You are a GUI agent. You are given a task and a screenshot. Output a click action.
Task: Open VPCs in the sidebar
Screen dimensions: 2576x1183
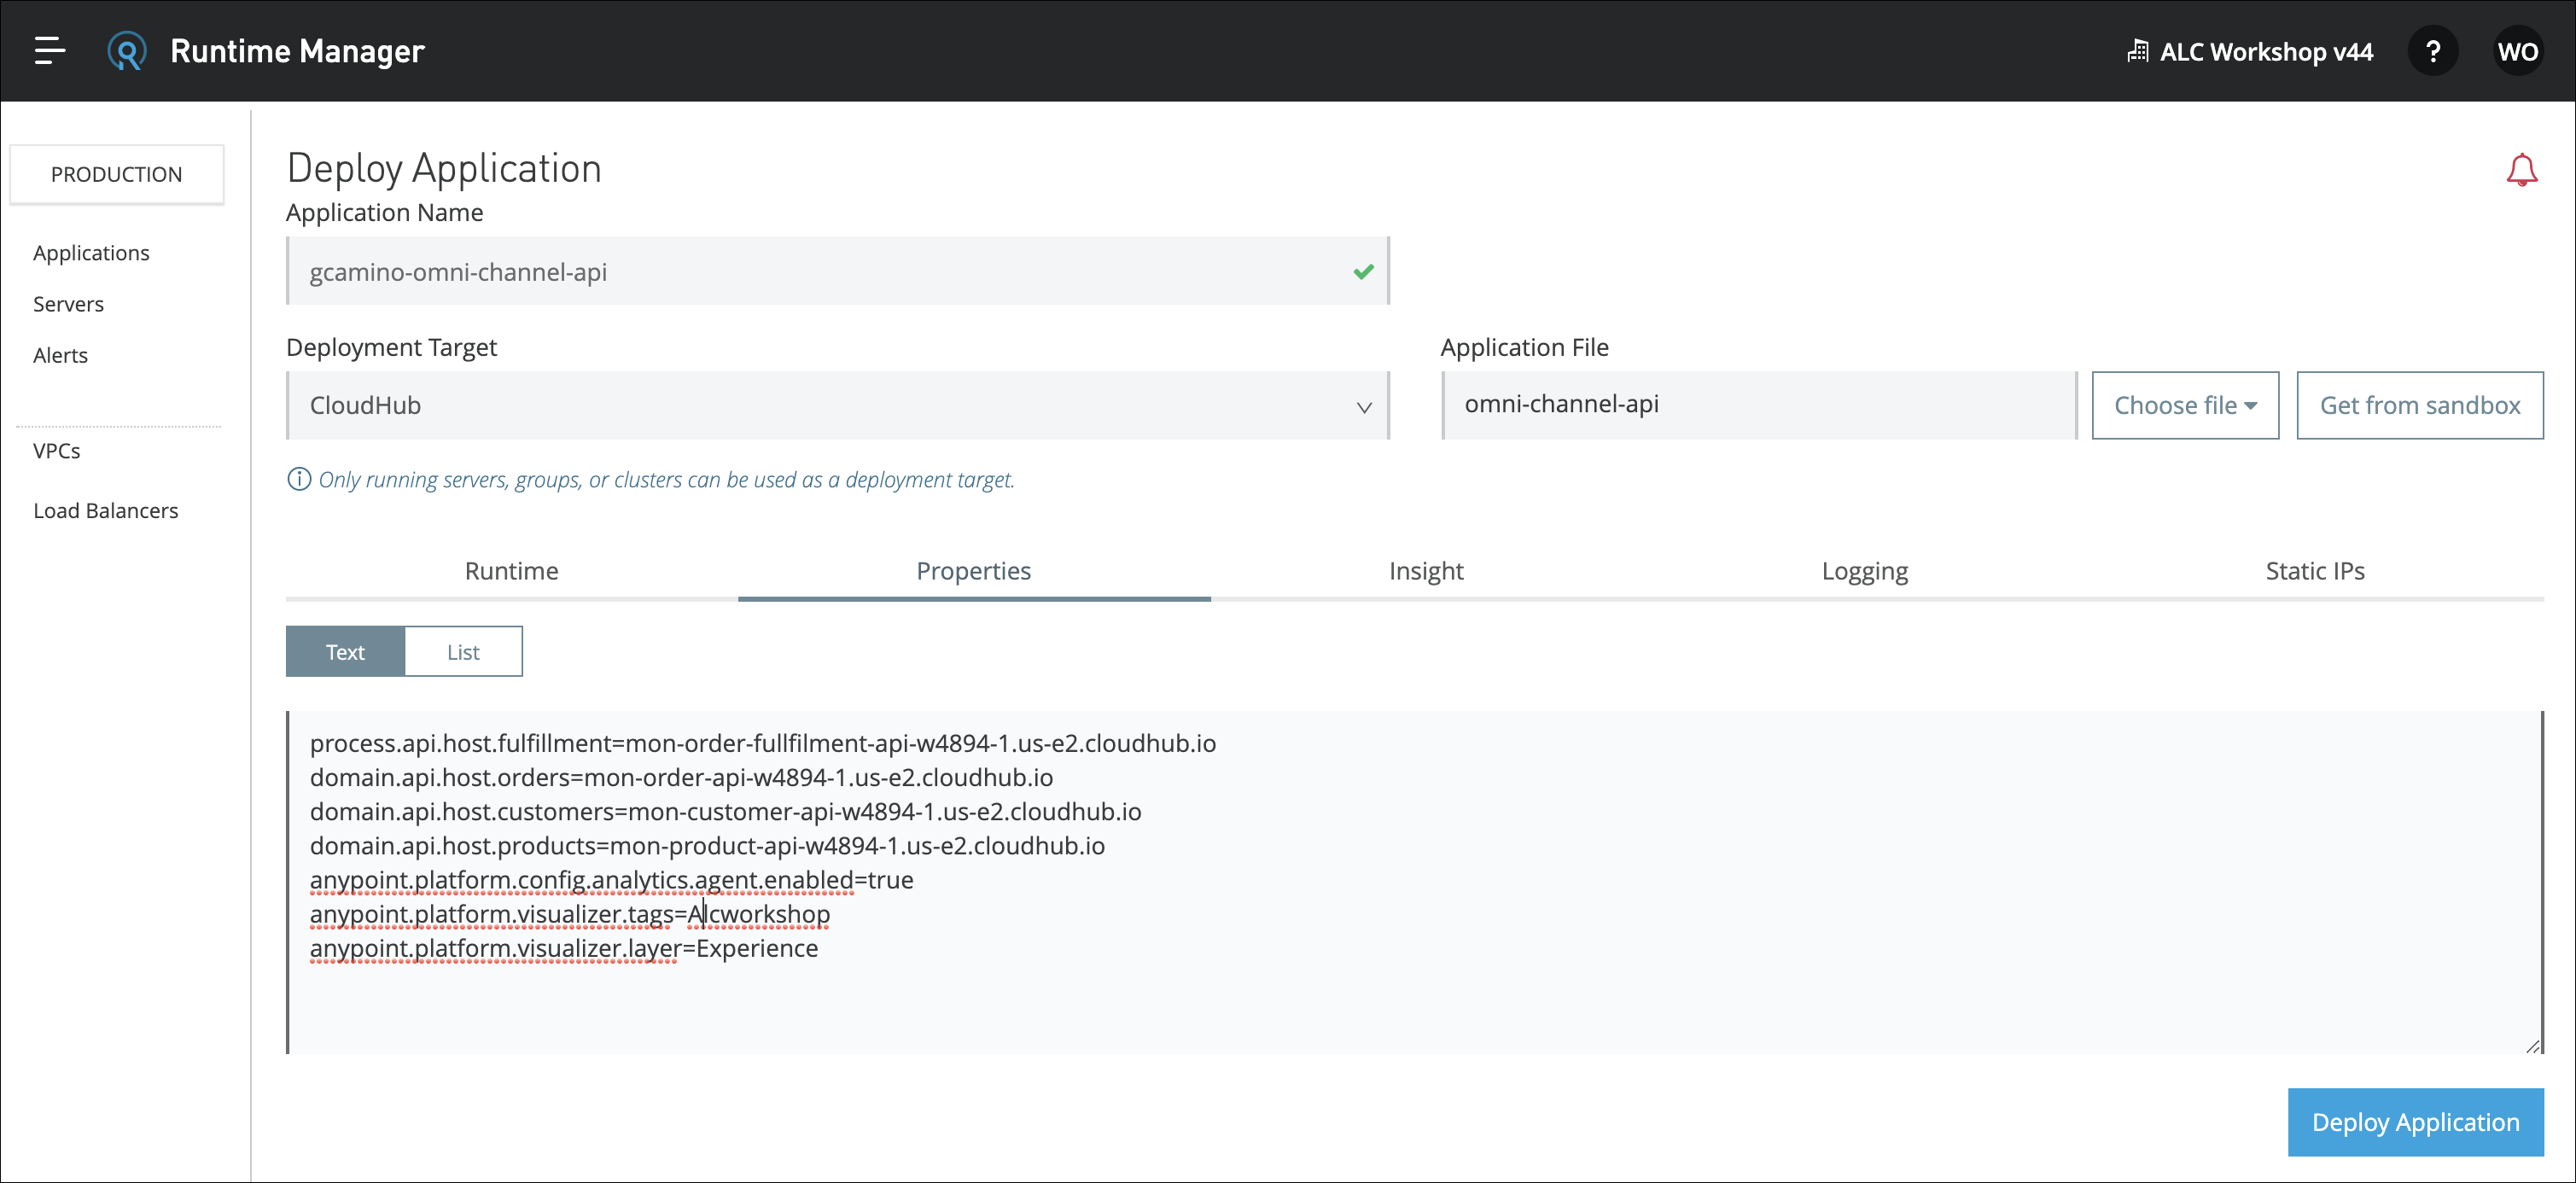pos(56,451)
